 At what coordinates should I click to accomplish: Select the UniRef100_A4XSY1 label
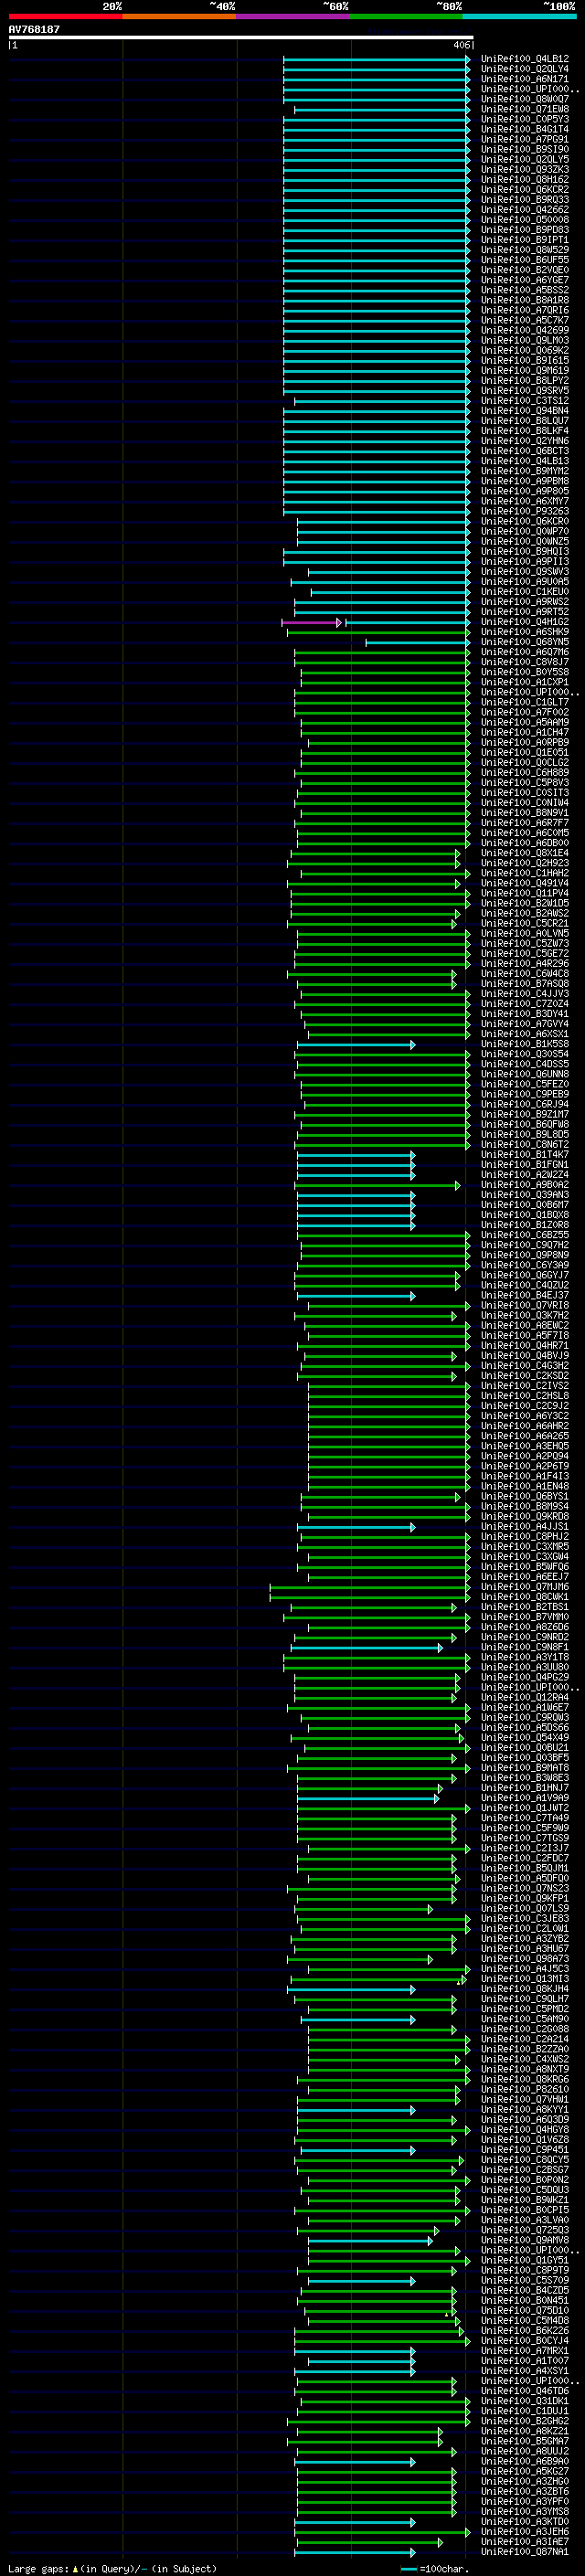524,2371
